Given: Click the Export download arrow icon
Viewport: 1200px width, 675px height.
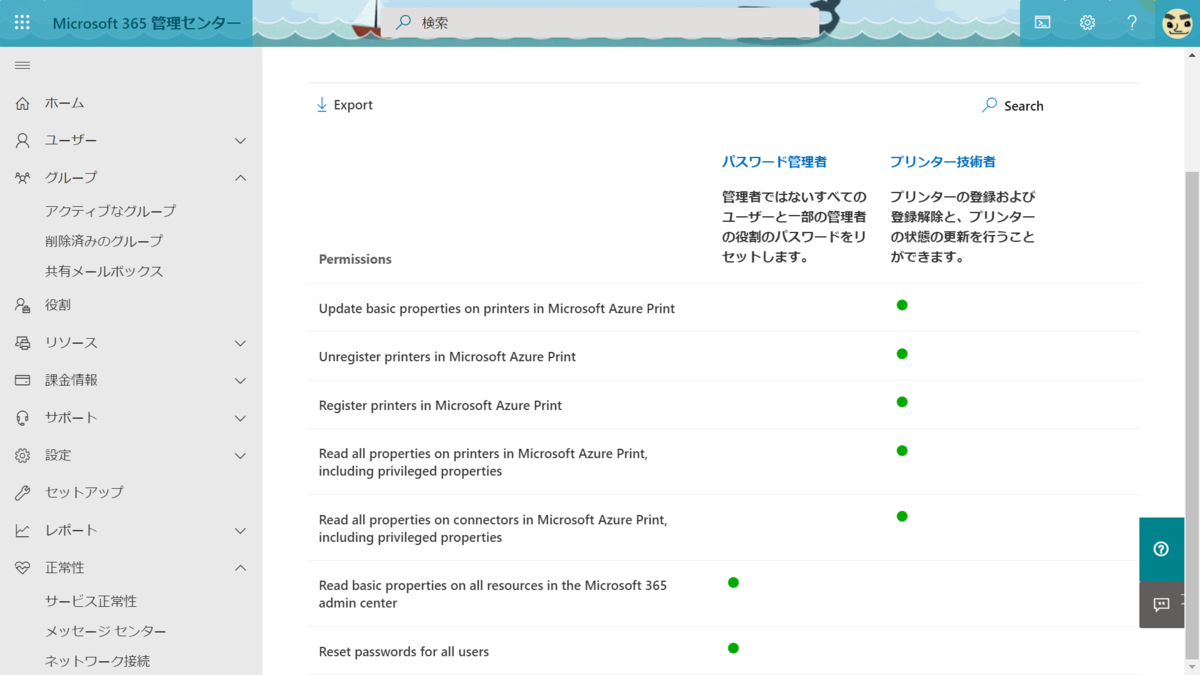Looking at the screenshot, I should point(322,105).
